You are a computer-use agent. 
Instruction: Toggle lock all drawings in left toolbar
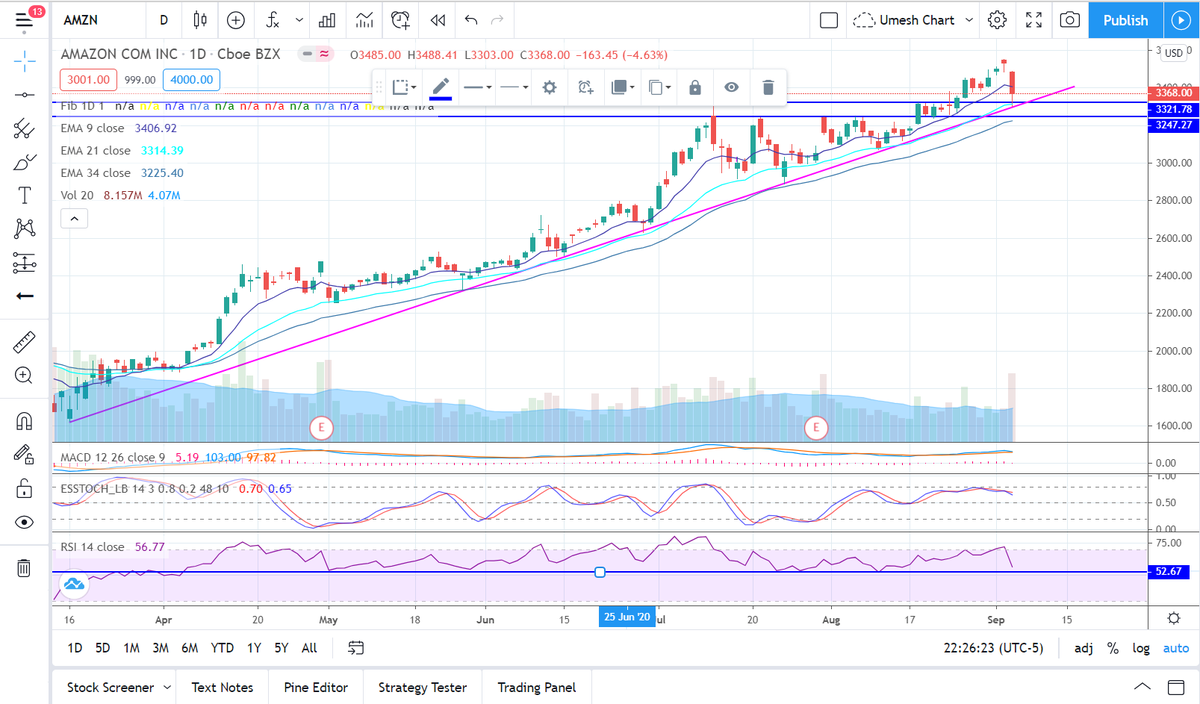point(25,488)
